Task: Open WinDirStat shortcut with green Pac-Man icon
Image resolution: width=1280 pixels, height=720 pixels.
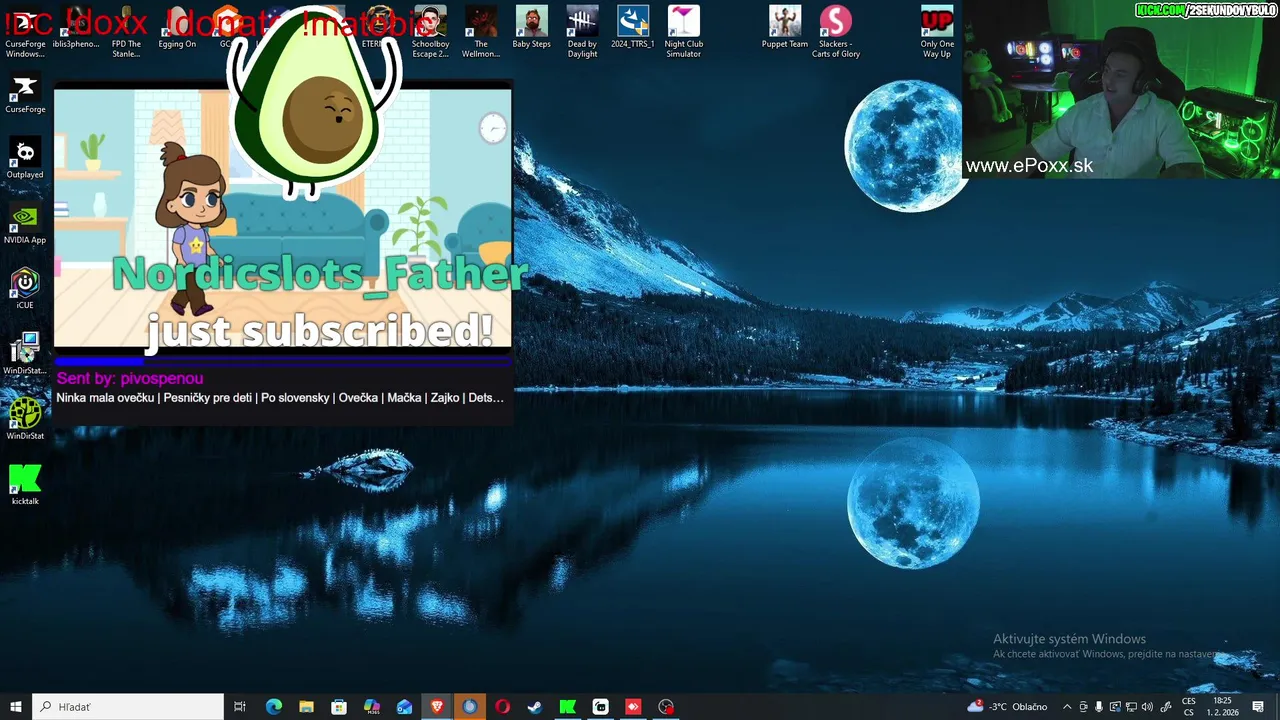Action: (25, 420)
